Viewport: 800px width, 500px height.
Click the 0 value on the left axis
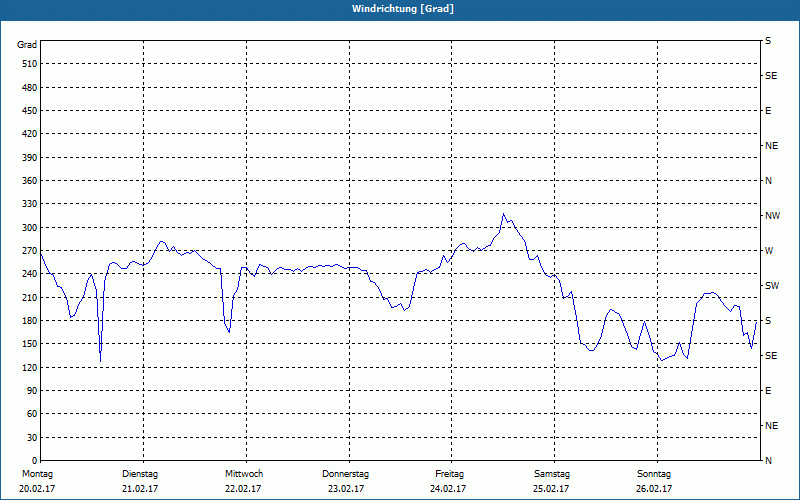pos(35,460)
